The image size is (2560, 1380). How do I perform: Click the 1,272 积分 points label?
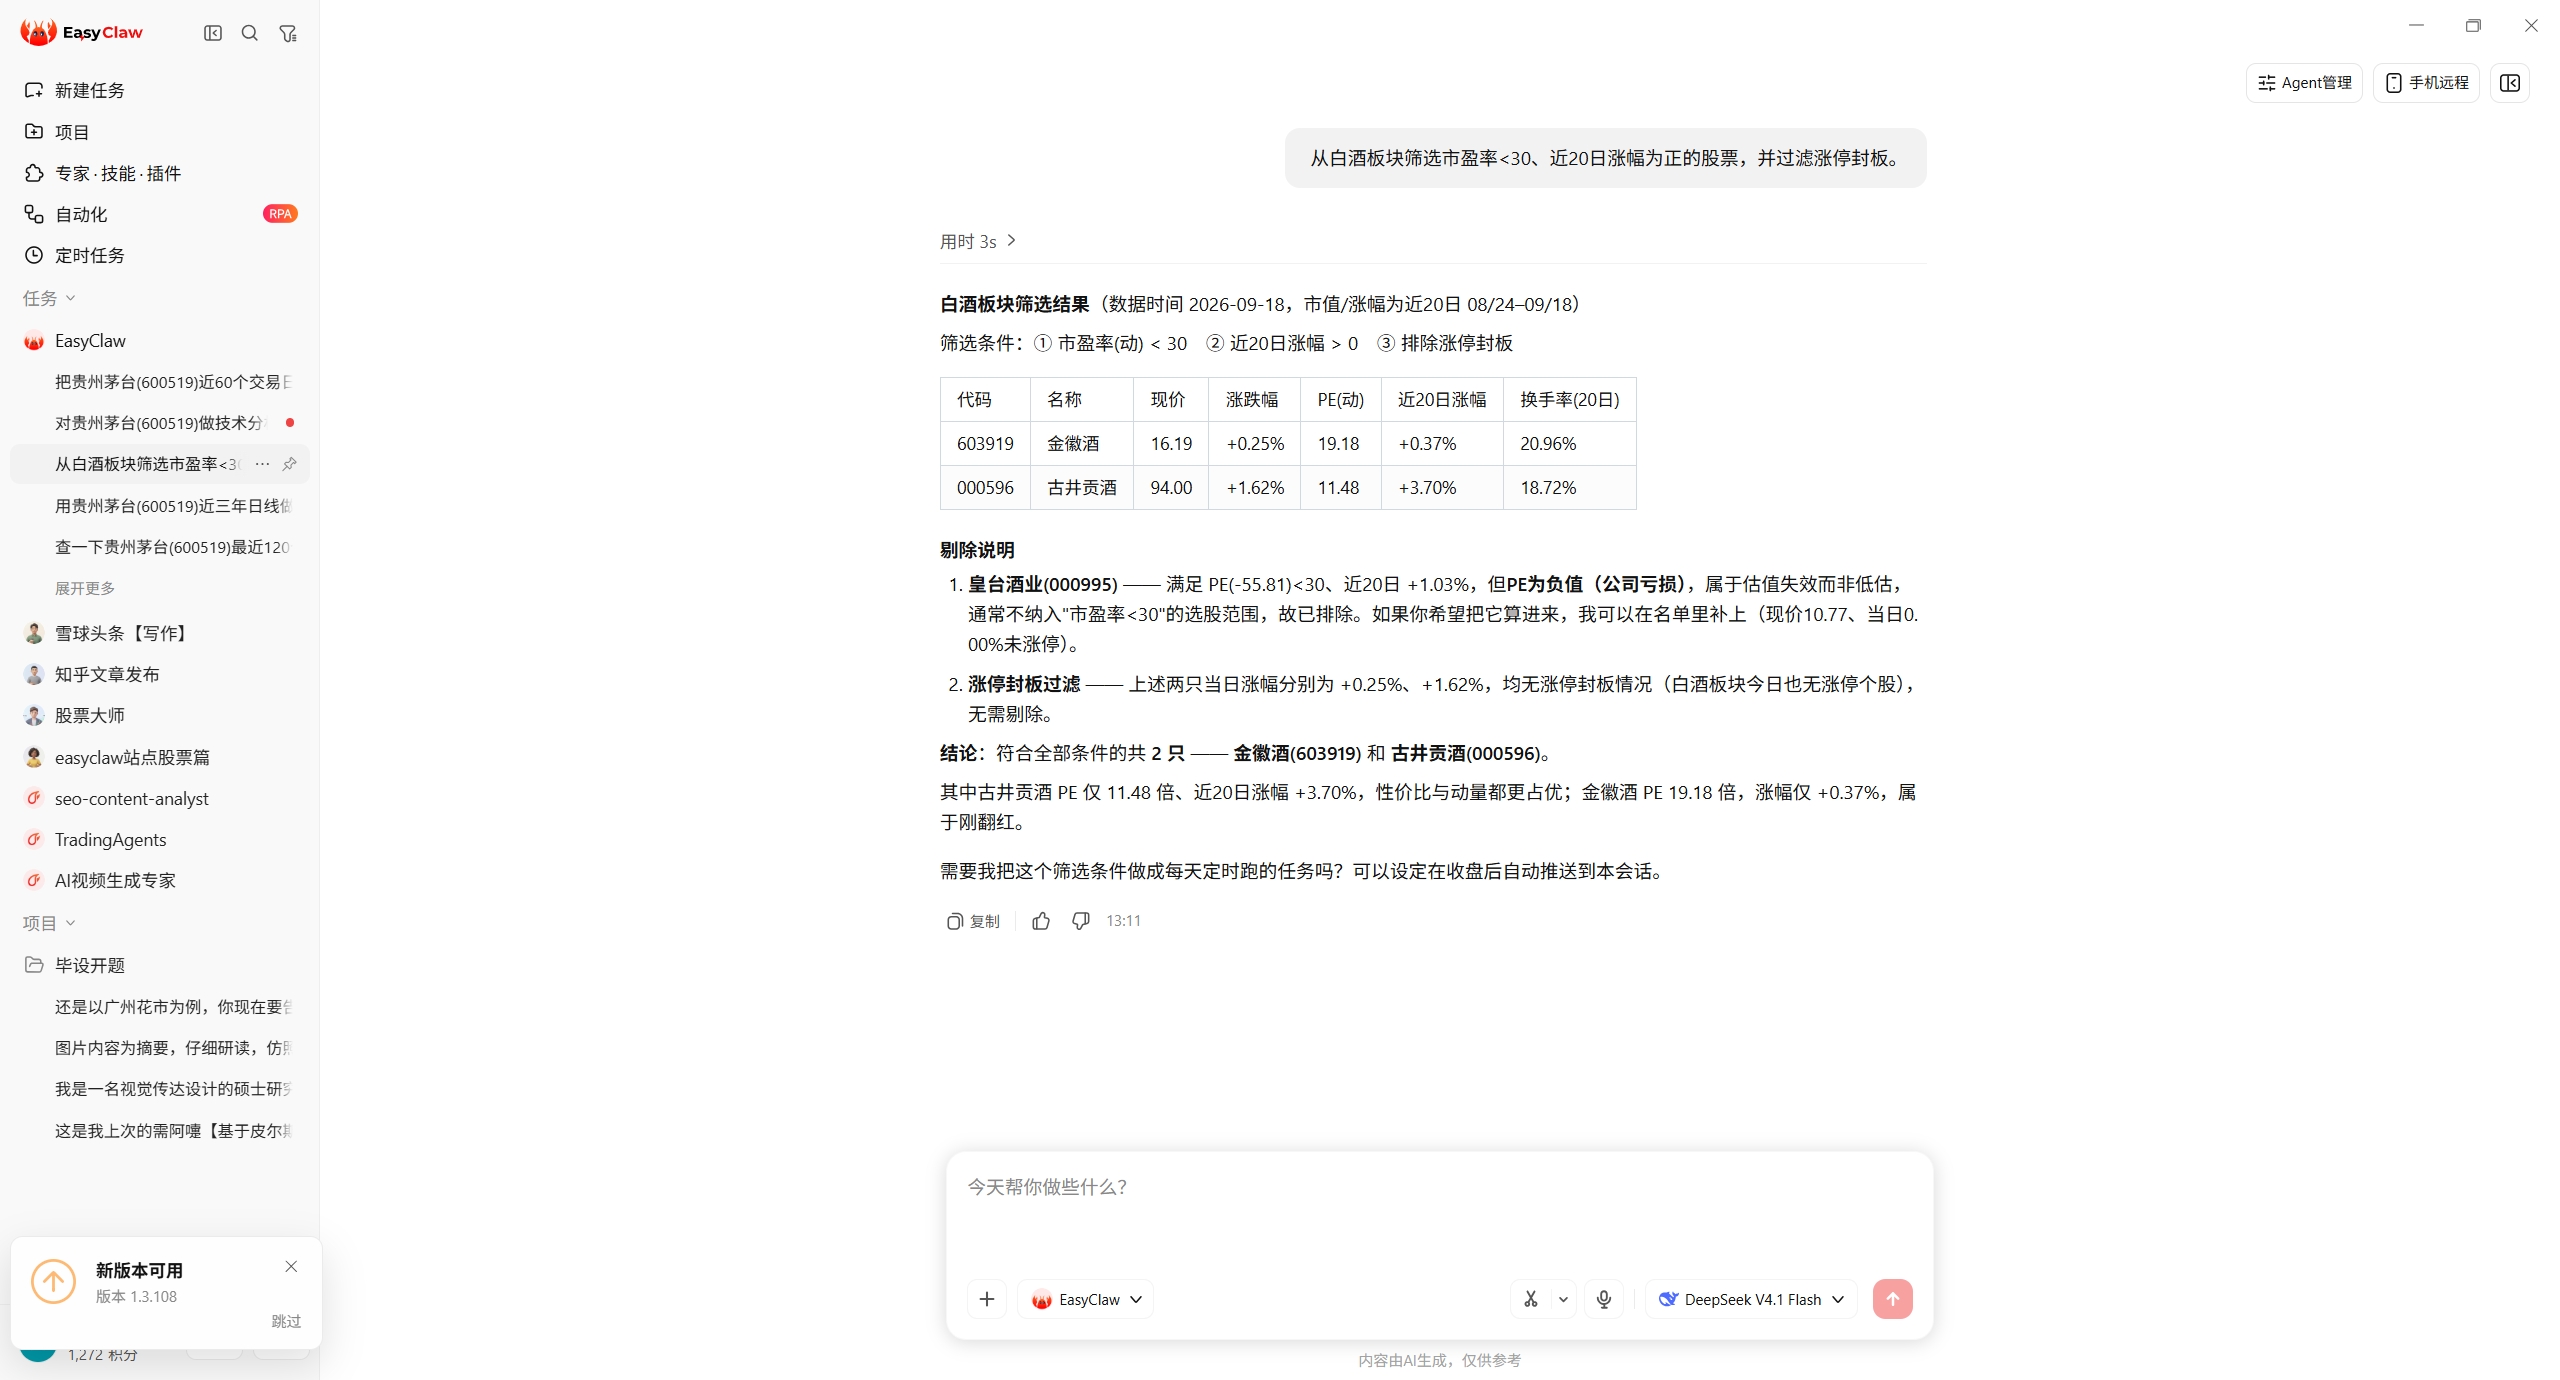tap(103, 1355)
